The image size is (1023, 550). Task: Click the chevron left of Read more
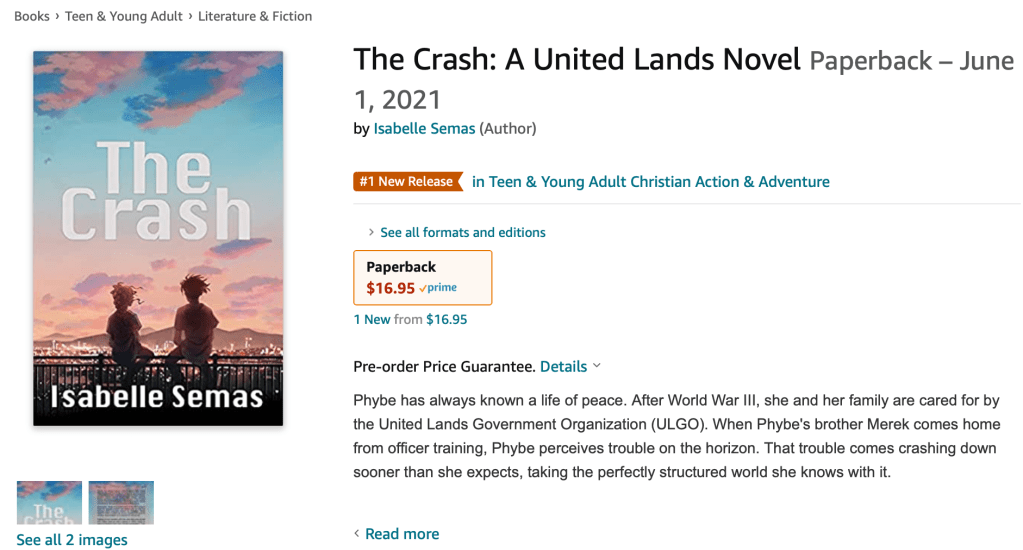click(357, 534)
